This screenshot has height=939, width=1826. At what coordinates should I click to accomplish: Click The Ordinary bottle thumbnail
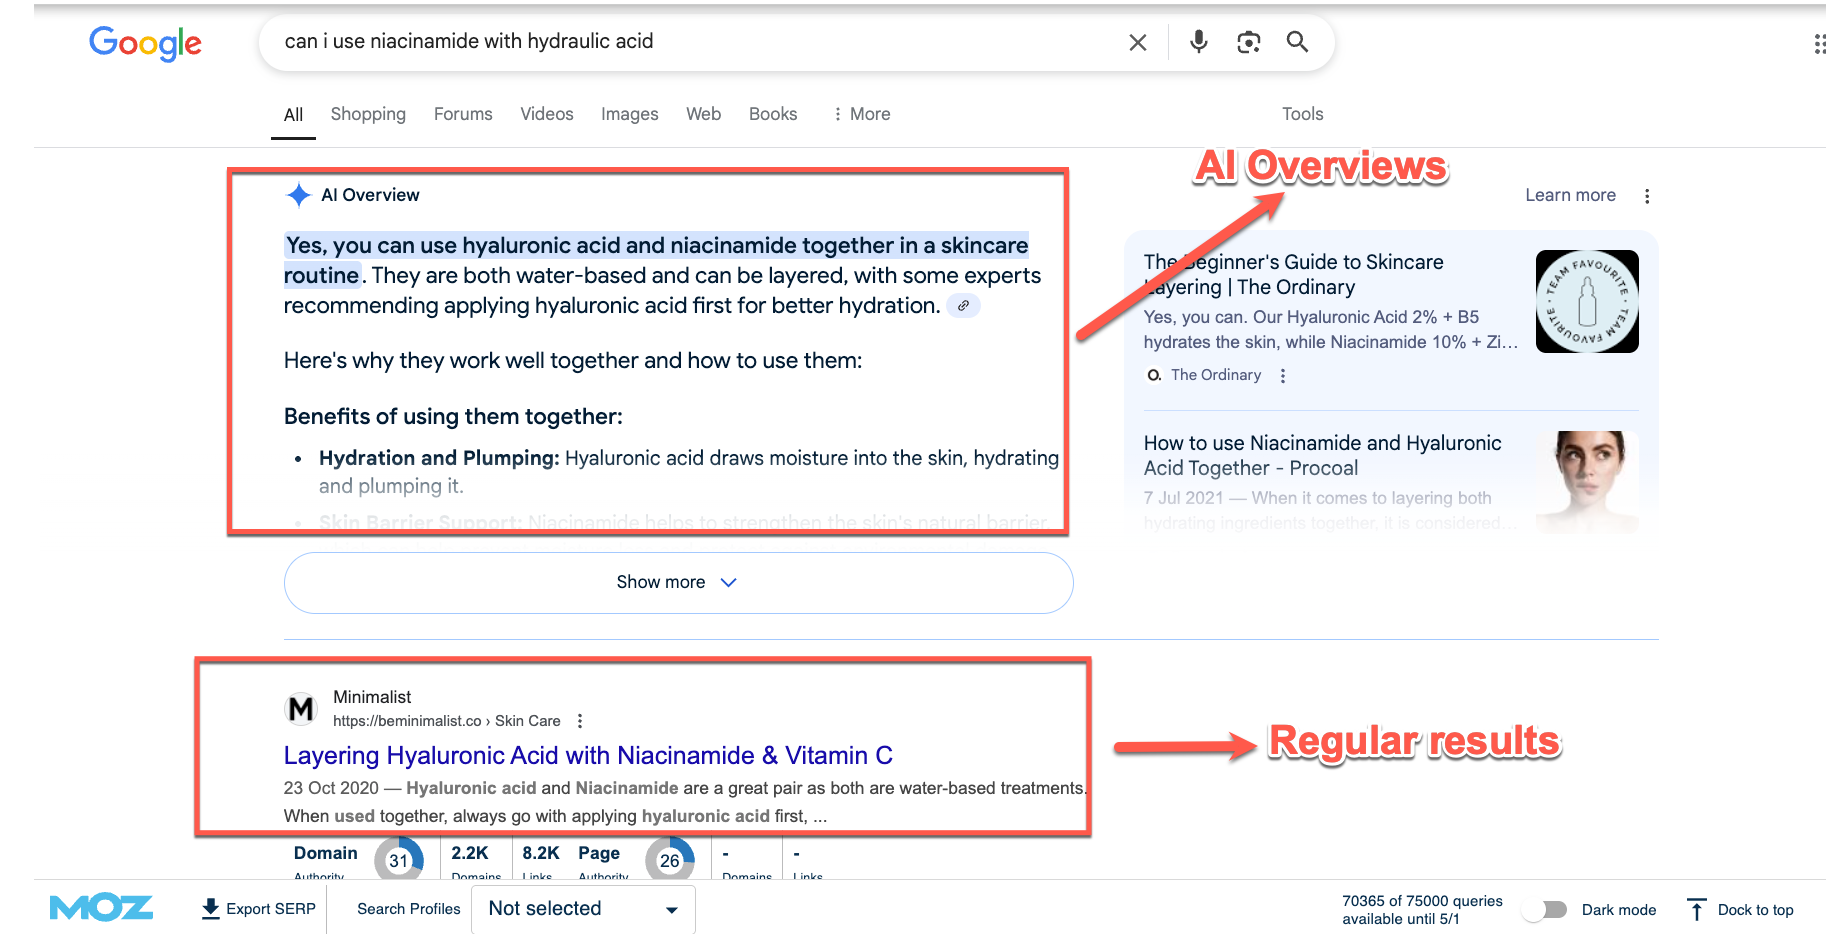pos(1587,301)
